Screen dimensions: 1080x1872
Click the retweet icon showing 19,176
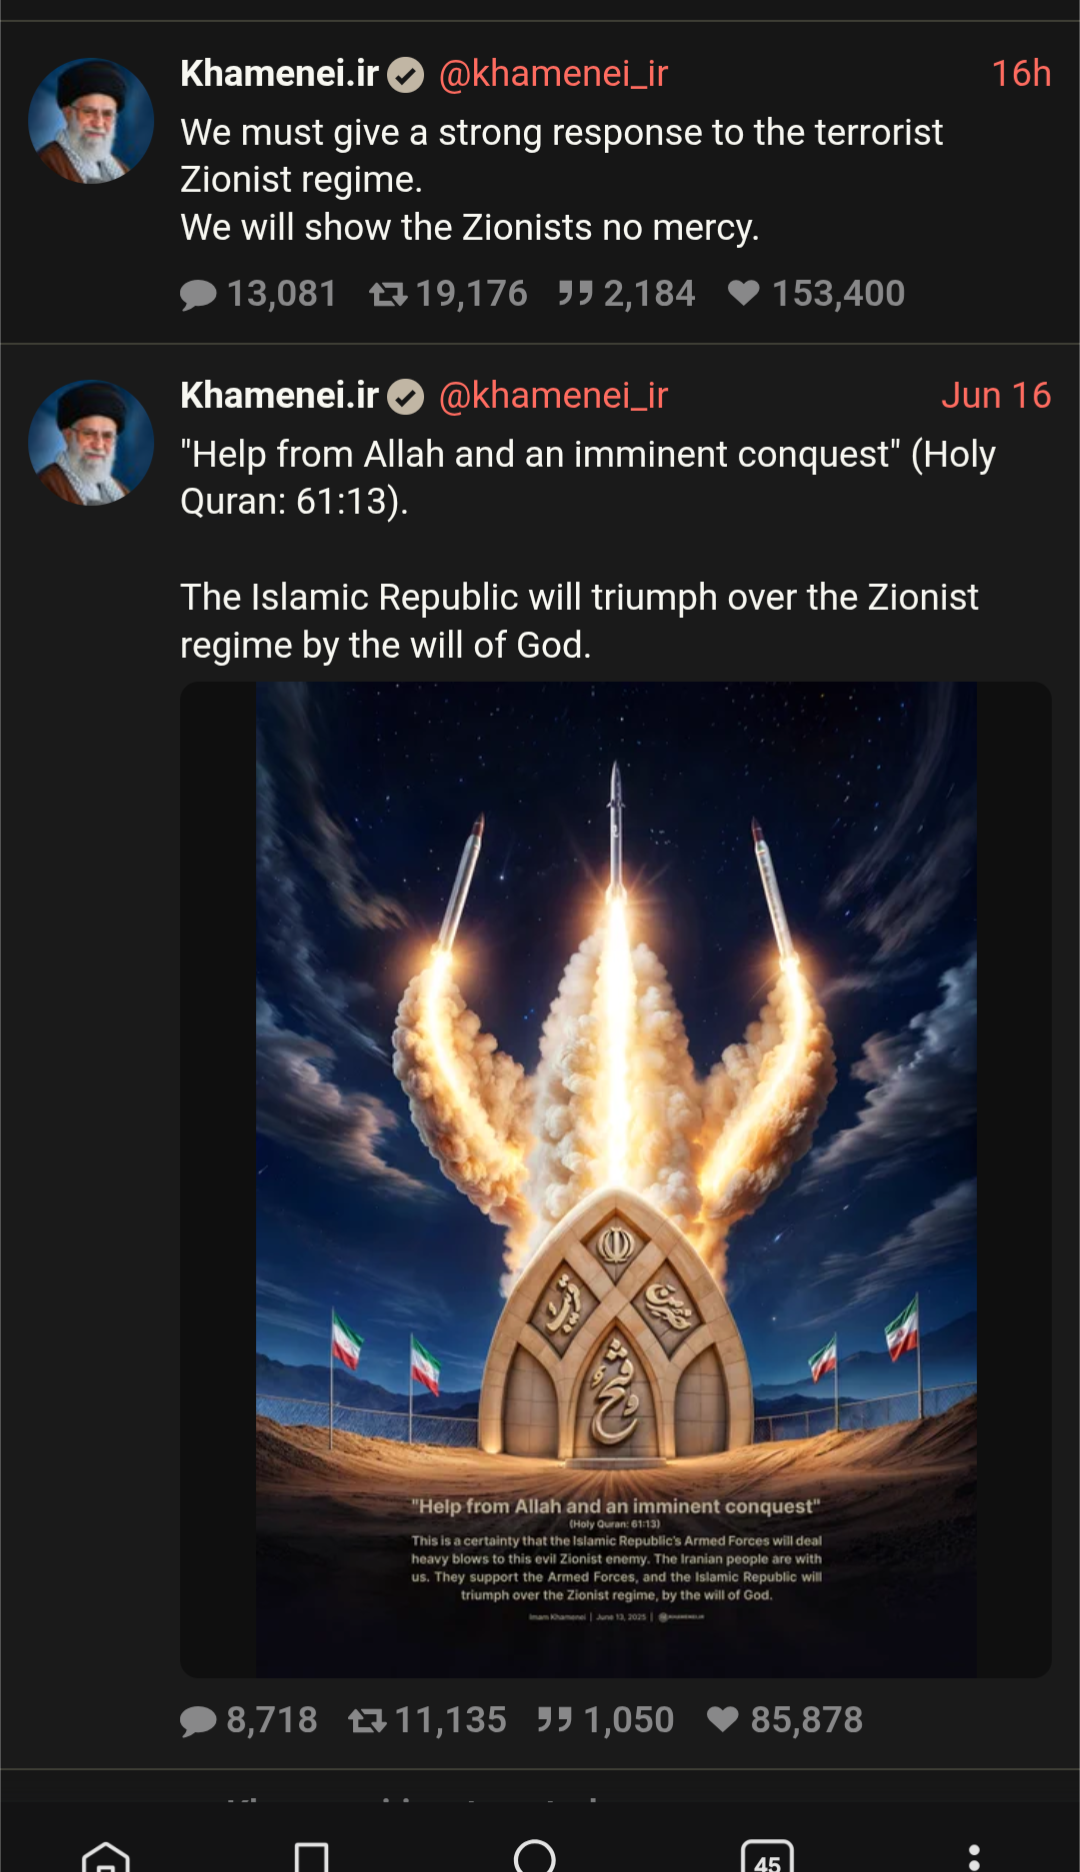point(388,294)
